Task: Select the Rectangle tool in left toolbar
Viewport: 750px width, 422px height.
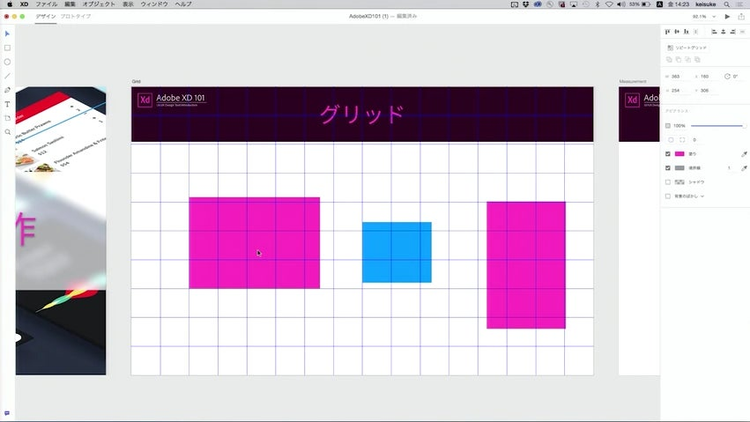Action: pyautogui.click(x=7, y=48)
